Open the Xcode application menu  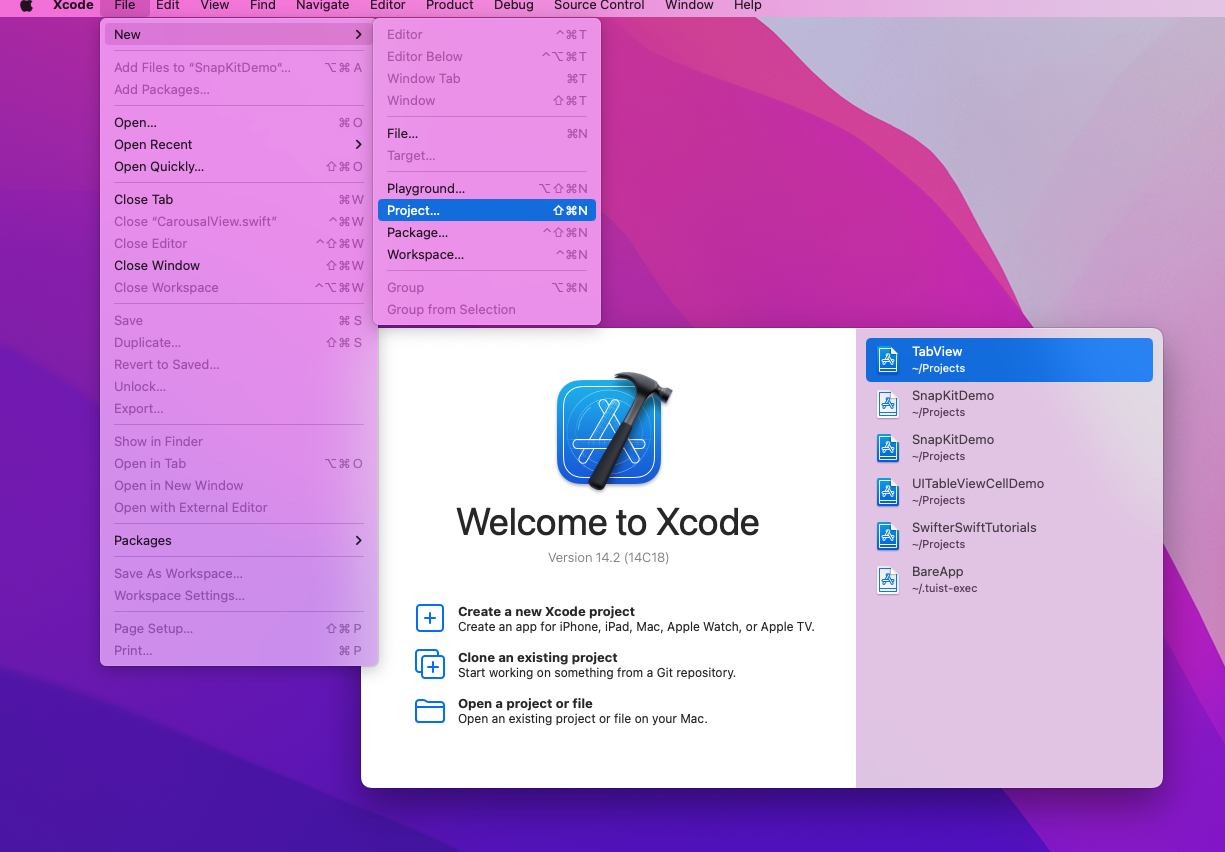tap(73, 5)
